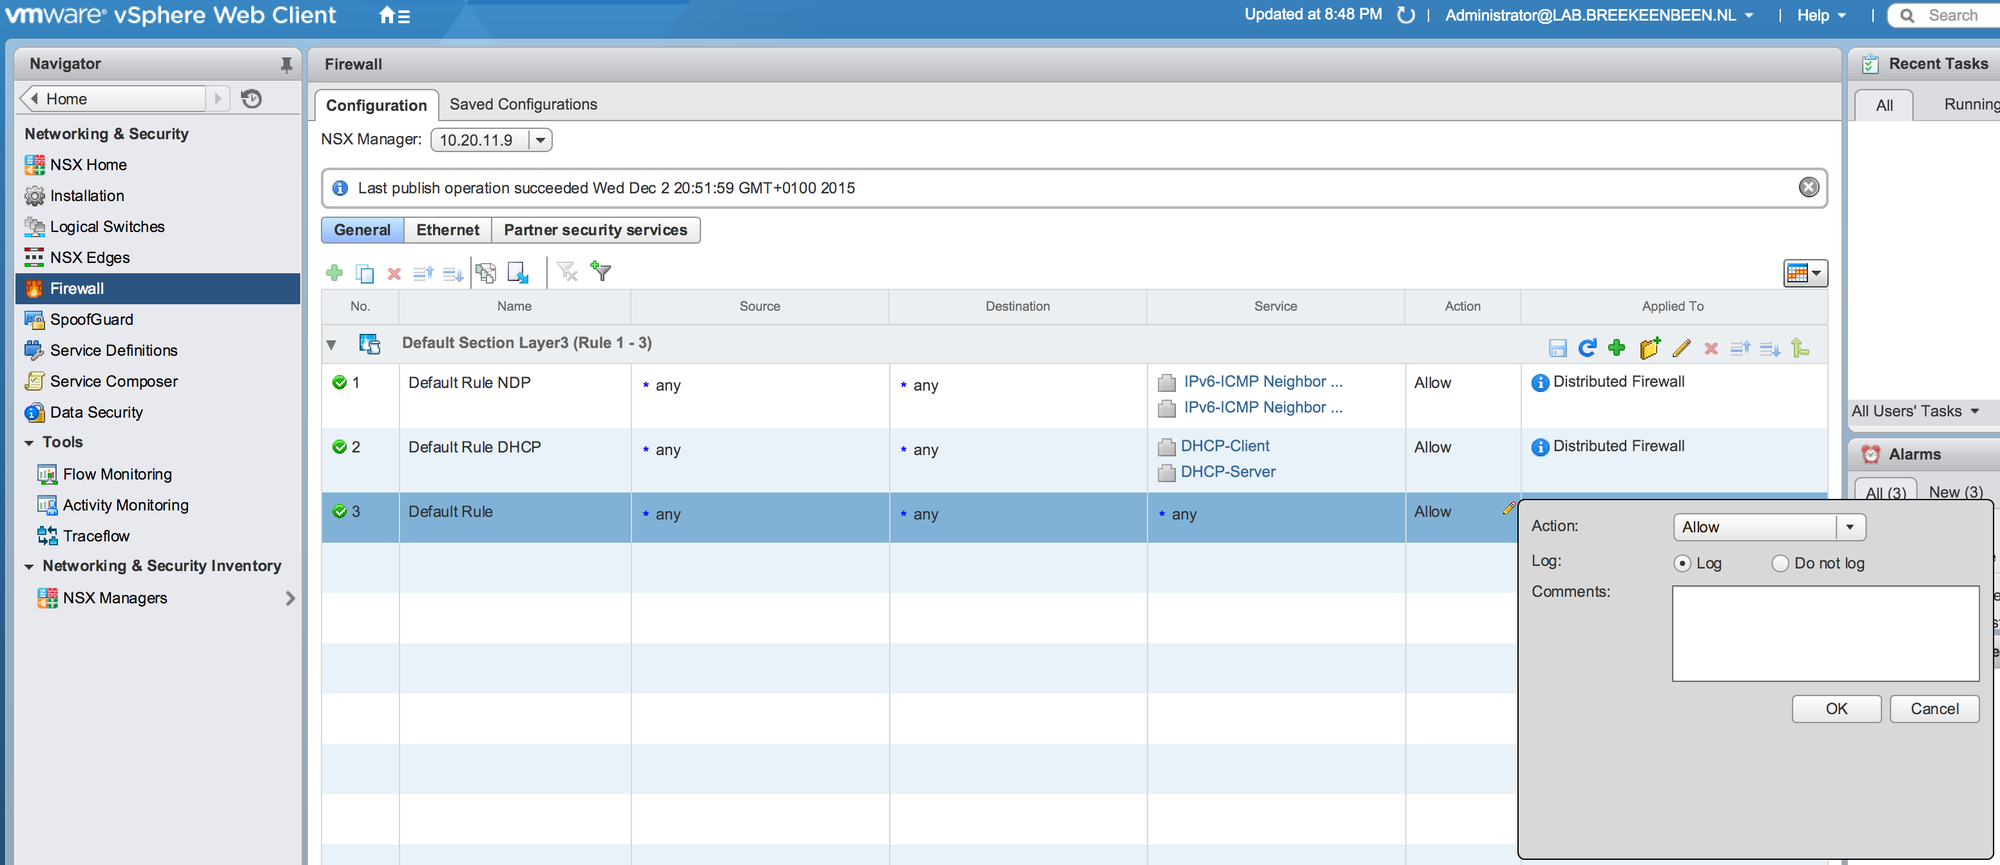This screenshot has height=865, width=2000.
Task: Select the General firewall tab
Action: 362,230
